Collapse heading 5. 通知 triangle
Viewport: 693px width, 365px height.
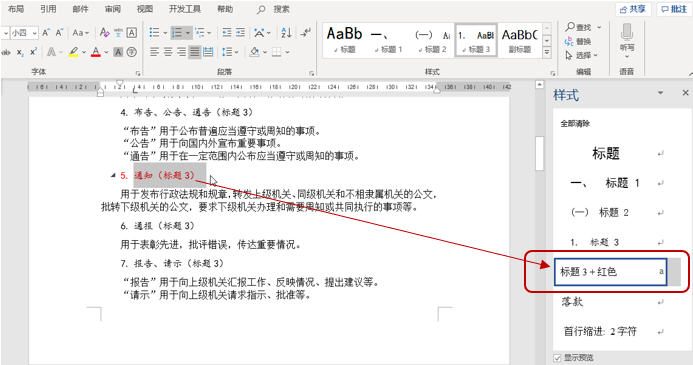tap(113, 175)
